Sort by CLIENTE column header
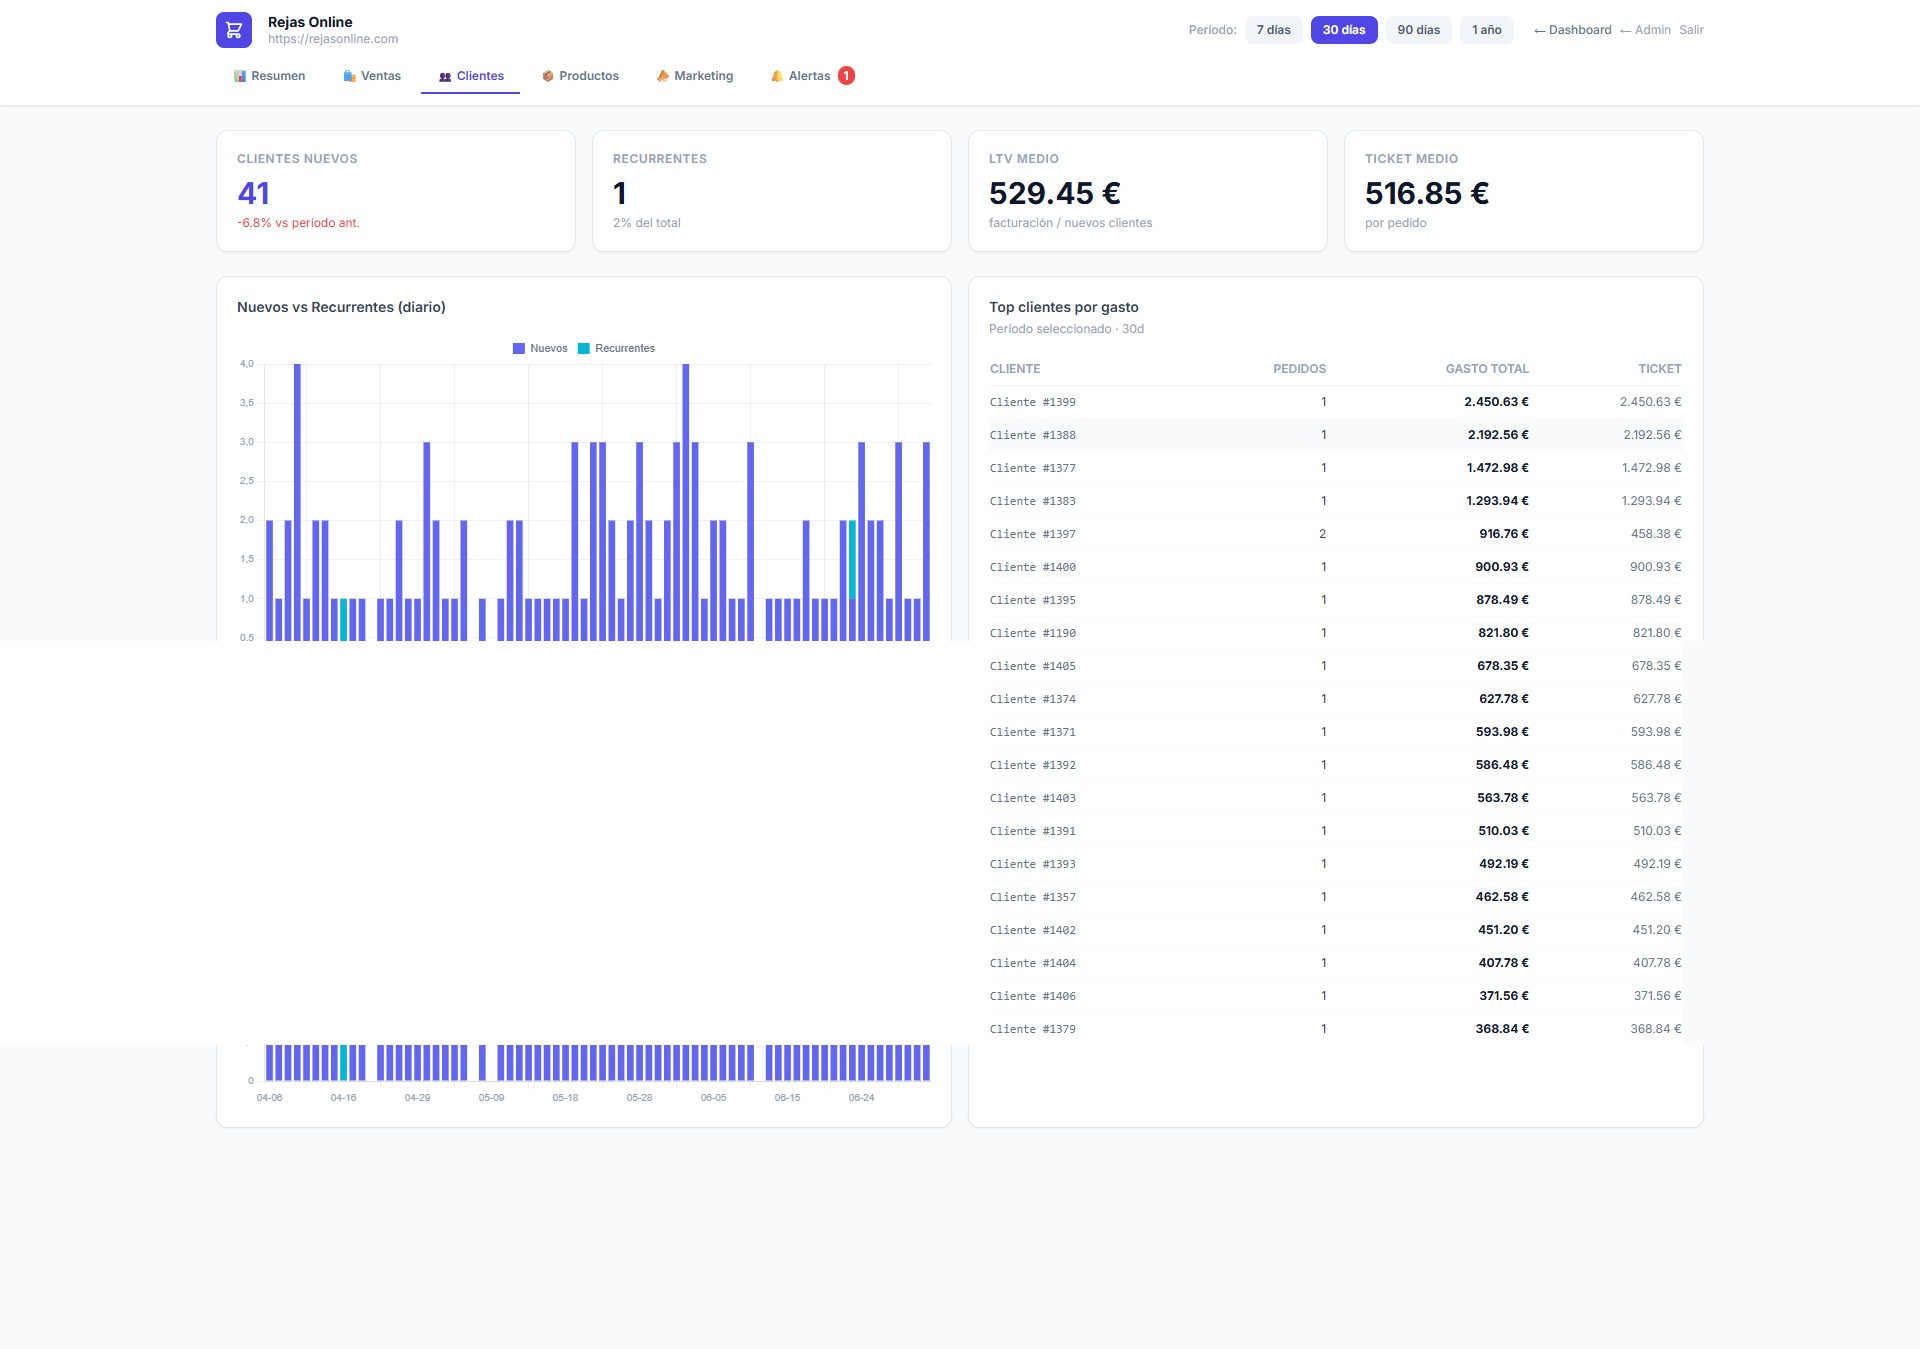The image size is (1920, 1349). tap(1015, 369)
